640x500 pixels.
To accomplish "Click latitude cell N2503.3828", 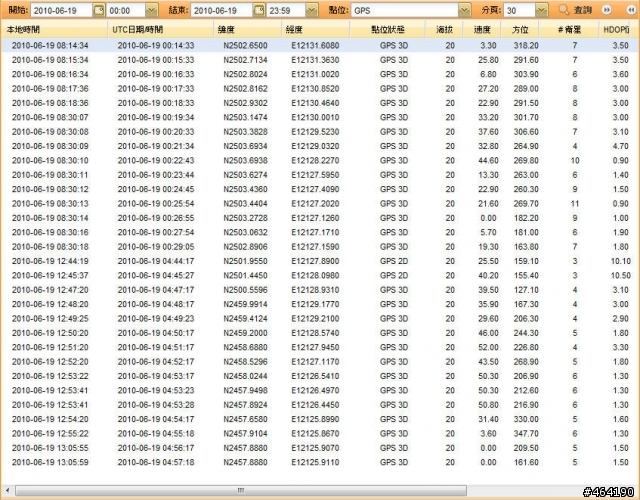I will pos(245,132).
